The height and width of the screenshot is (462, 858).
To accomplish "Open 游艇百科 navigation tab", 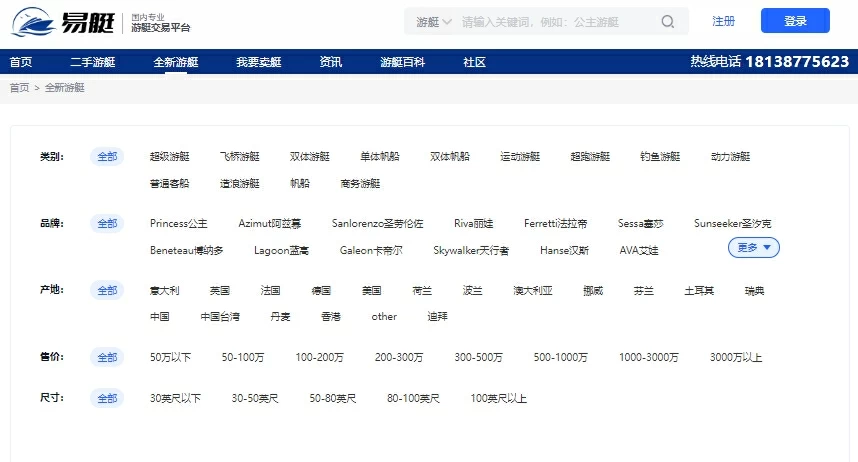I will [x=402, y=62].
